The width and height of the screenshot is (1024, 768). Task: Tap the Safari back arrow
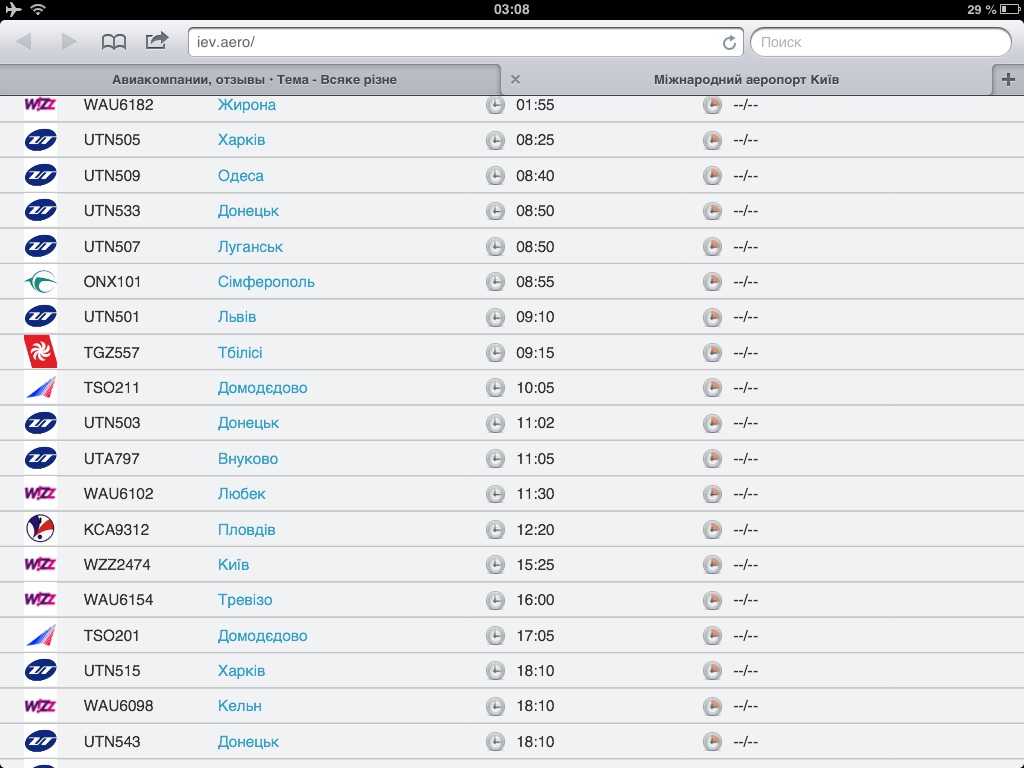click(25, 42)
